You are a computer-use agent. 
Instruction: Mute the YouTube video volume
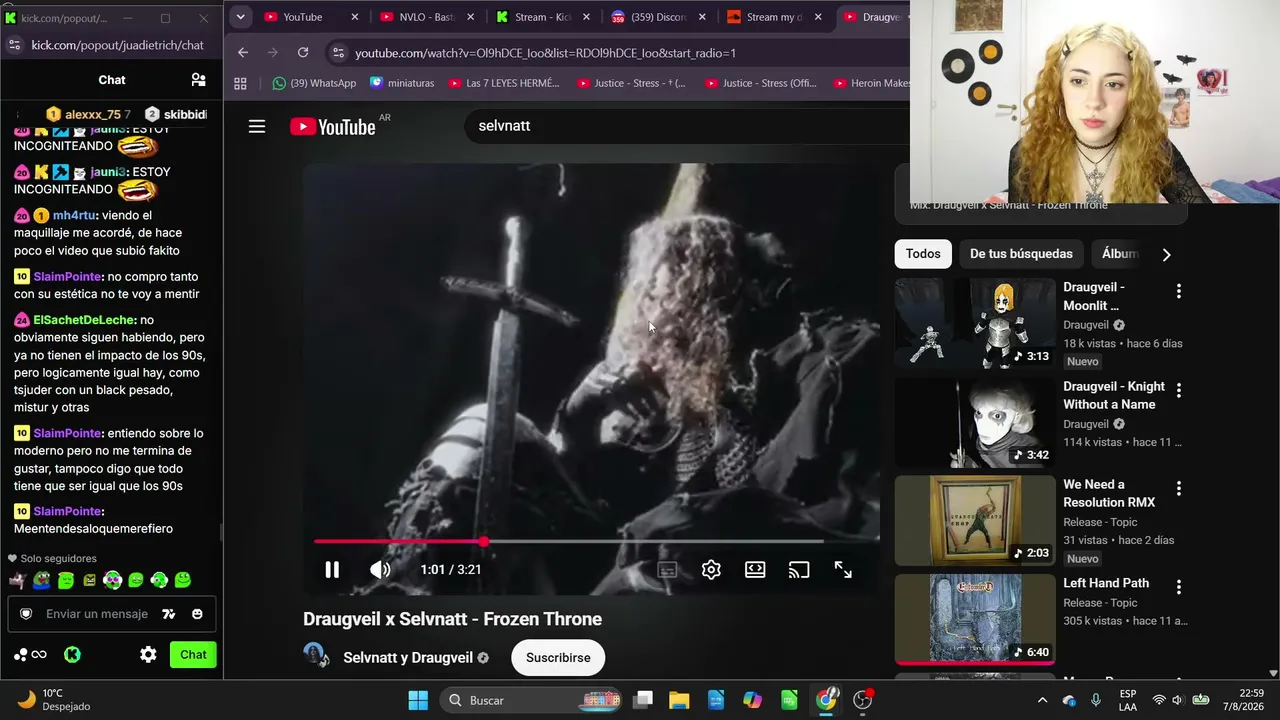pyautogui.click(x=380, y=570)
